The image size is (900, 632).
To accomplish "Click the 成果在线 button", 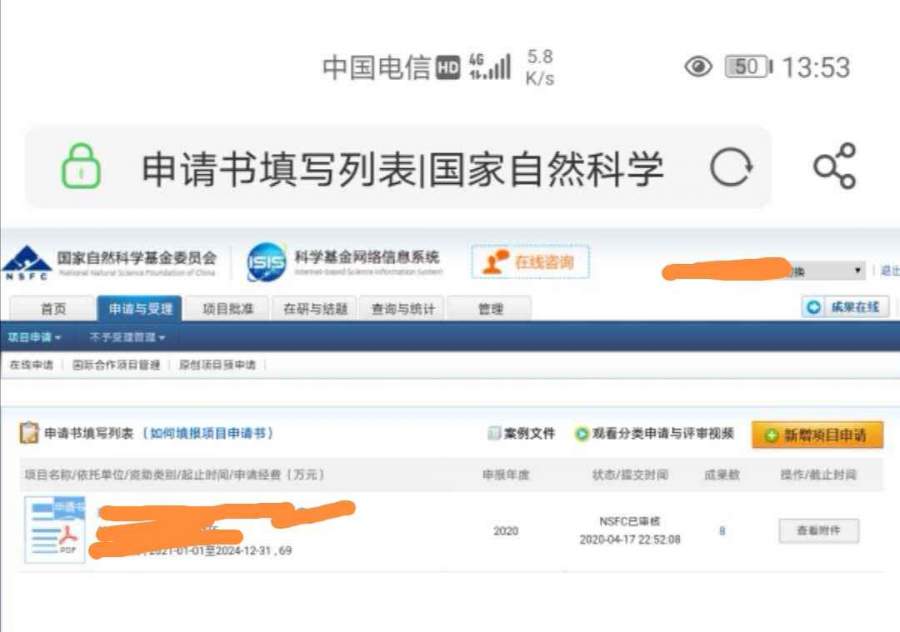I will click(x=845, y=307).
